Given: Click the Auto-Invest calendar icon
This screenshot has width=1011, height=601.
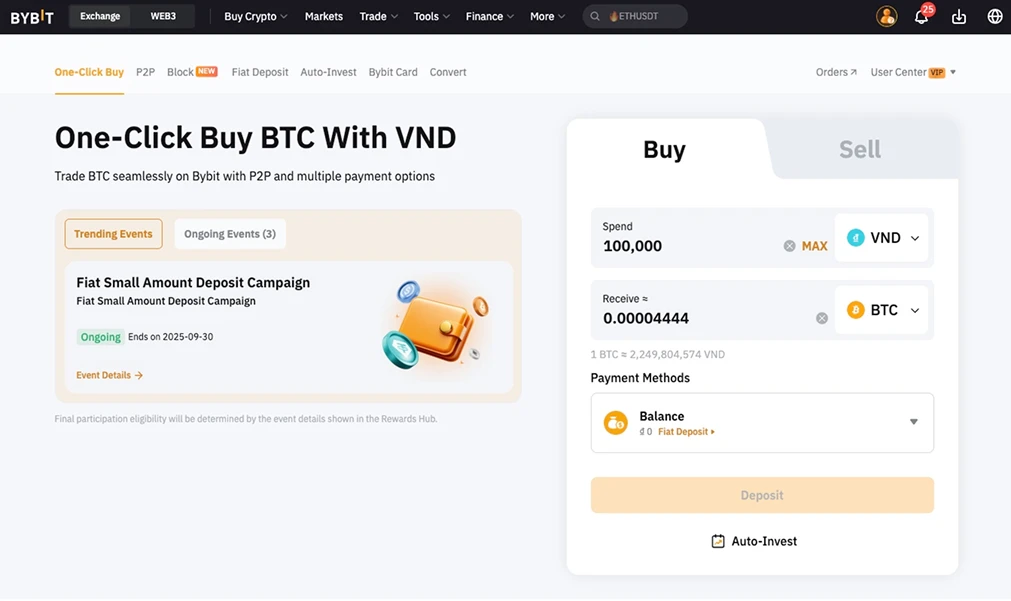Looking at the screenshot, I should [x=718, y=541].
